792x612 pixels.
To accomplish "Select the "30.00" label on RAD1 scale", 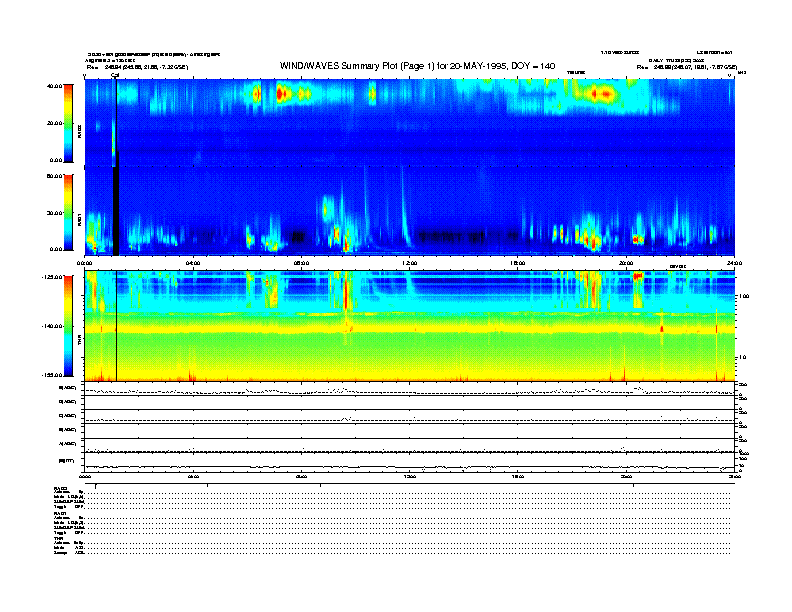I will click(54, 213).
